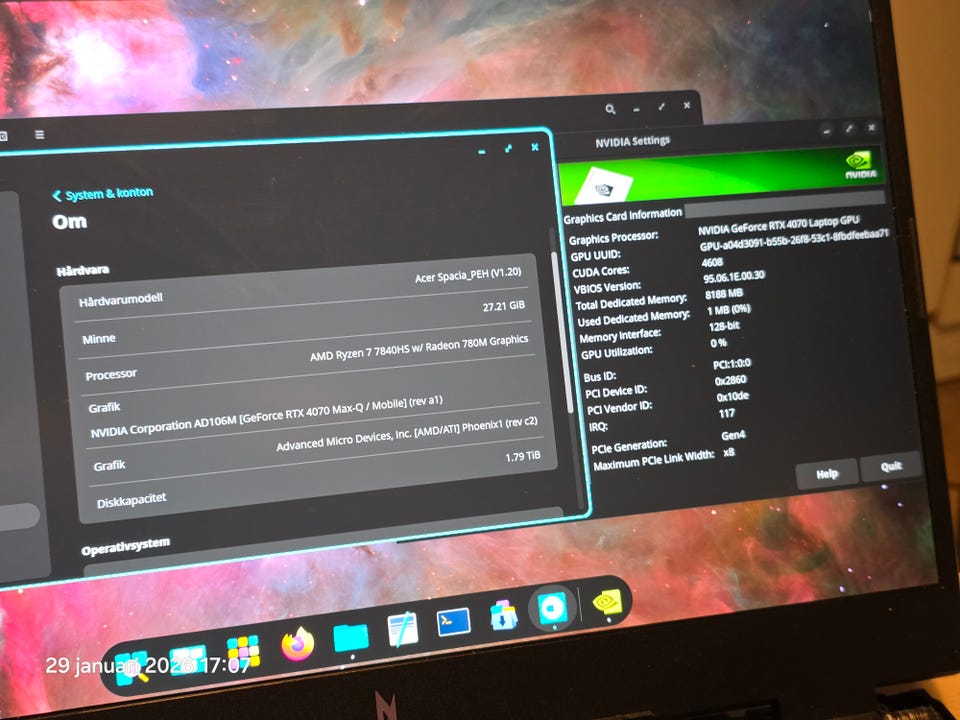Select the Settings icon in the dock

552,609
